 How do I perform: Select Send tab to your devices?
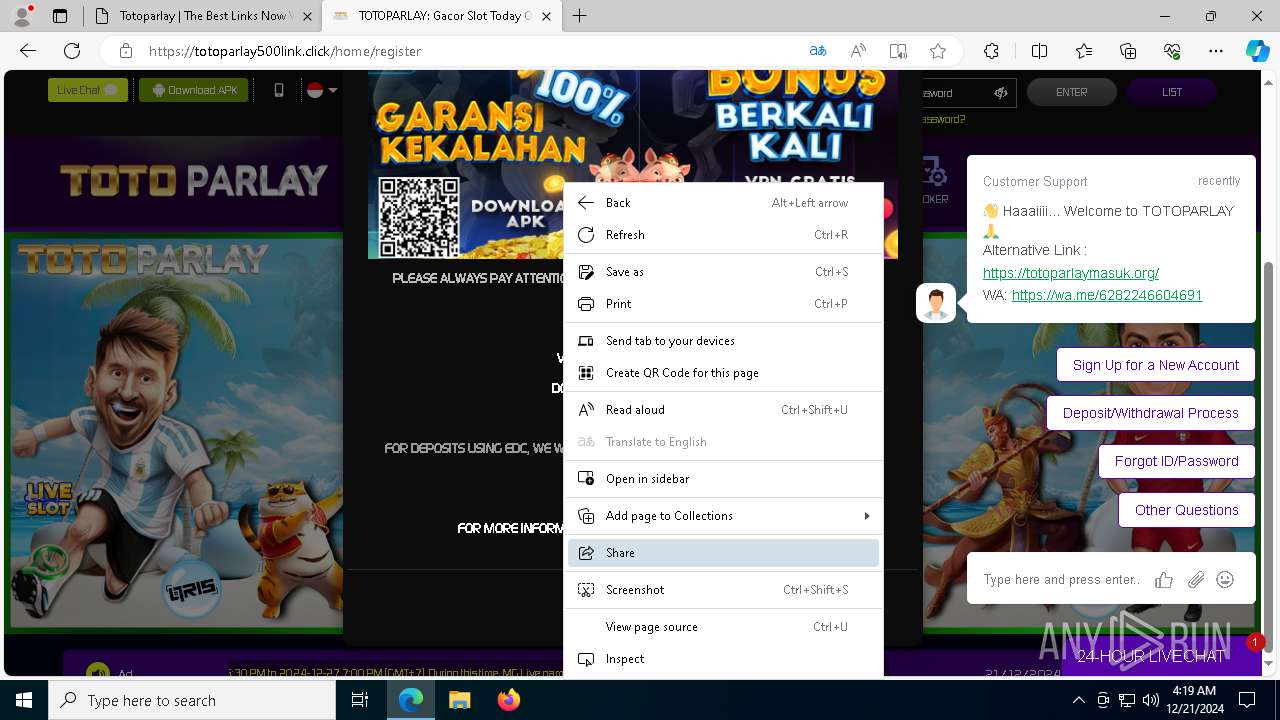723,341
